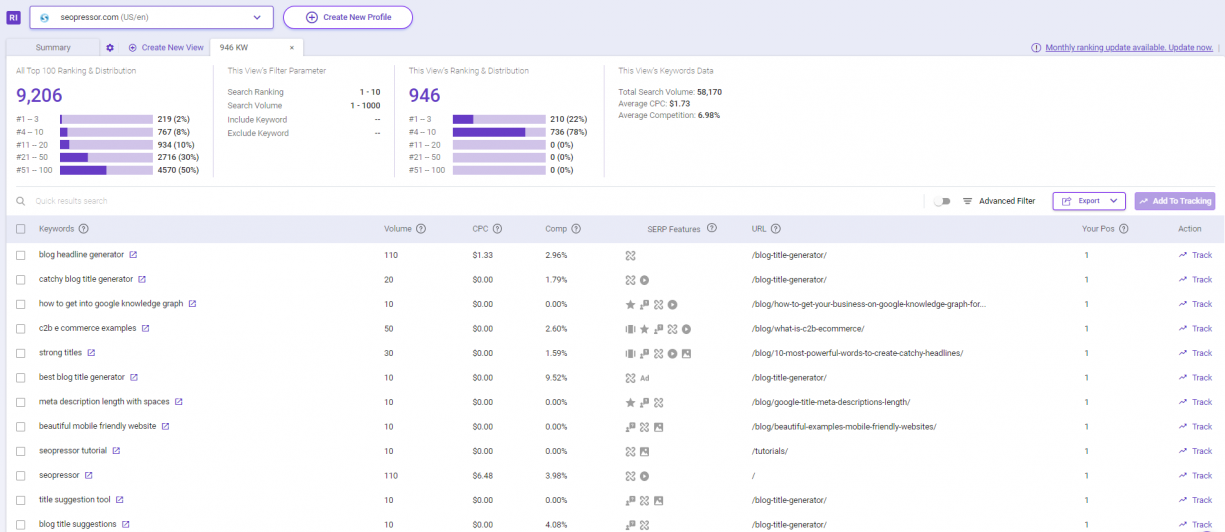Tick the select-all checkbox in the table header
This screenshot has height=532, width=1225.
pyautogui.click(x=21, y=229)
